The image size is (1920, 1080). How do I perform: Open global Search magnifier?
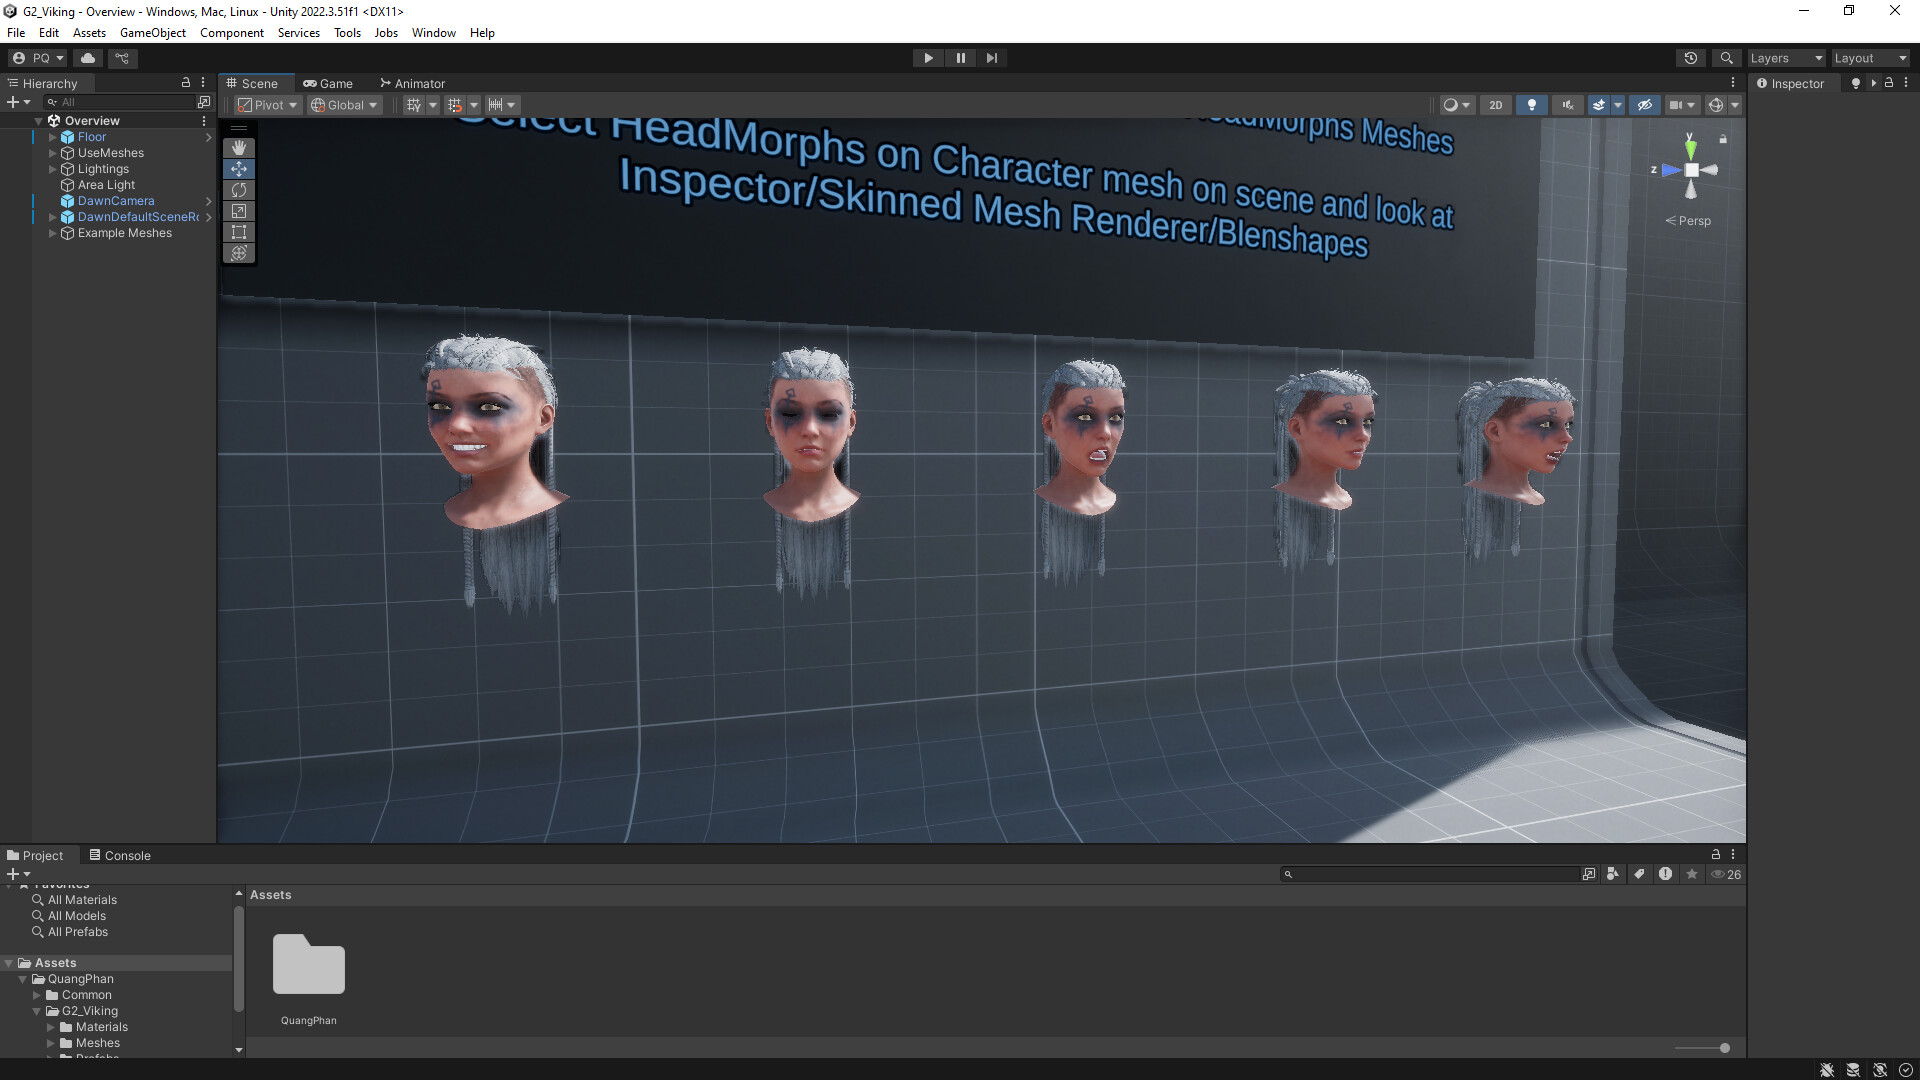click(1726, 58)
